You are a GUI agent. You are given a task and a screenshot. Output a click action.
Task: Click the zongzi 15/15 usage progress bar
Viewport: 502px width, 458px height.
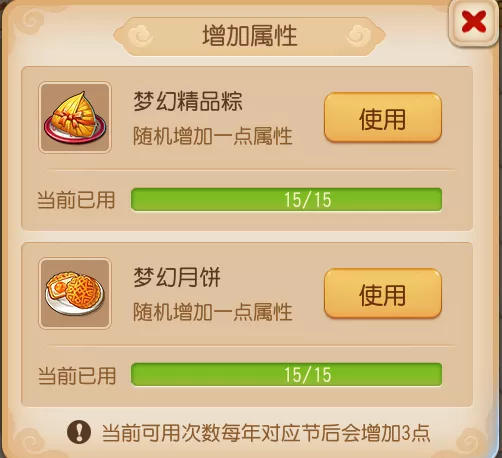[x=286, y=199]
